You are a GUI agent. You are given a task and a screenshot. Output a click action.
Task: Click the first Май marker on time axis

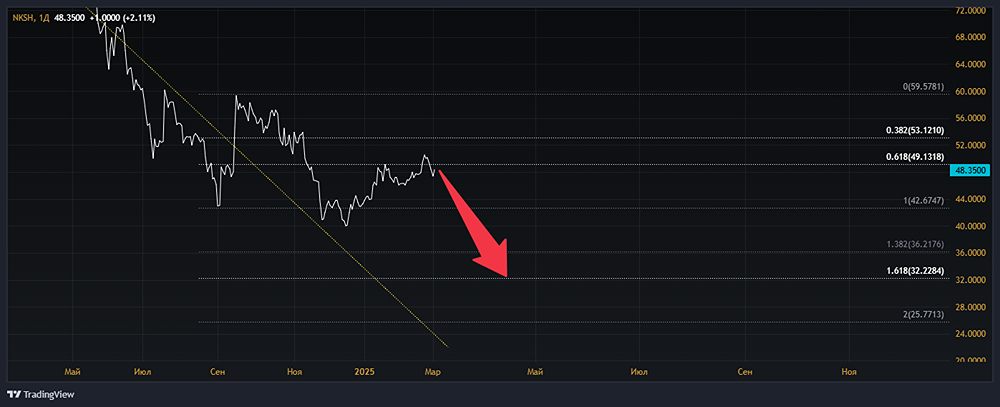71,372
